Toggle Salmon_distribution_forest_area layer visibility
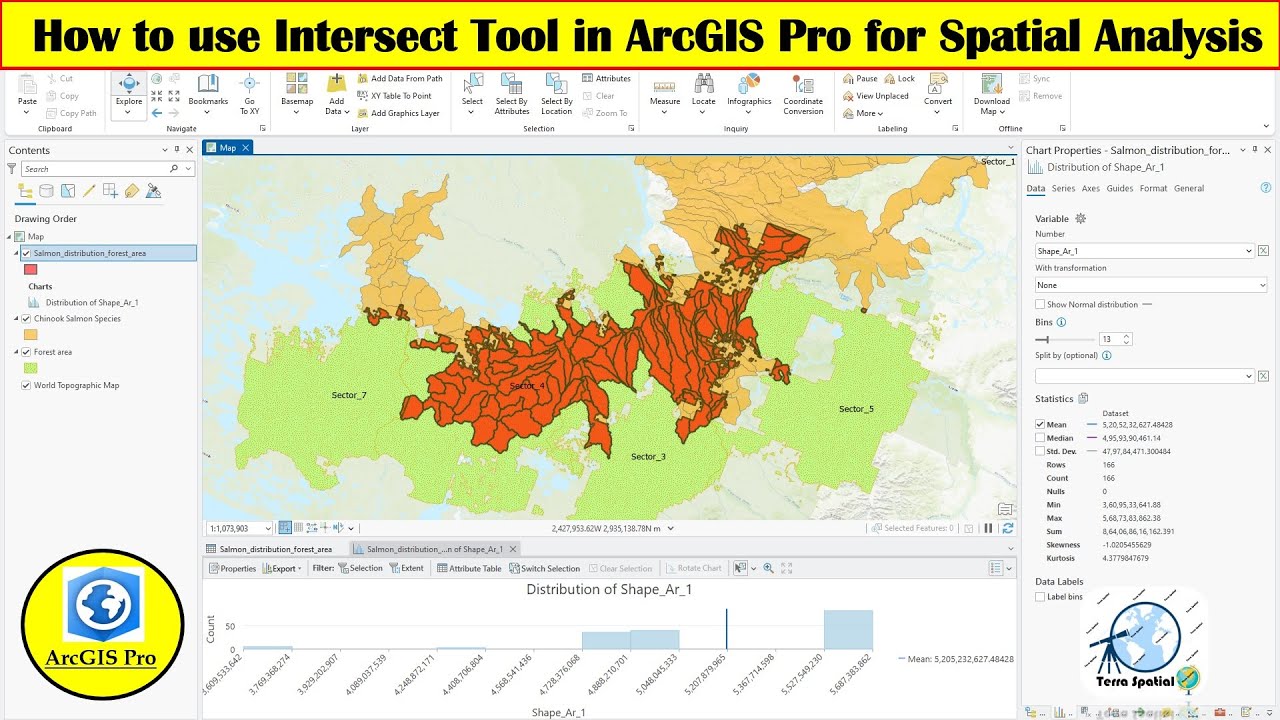 (26, 253)
